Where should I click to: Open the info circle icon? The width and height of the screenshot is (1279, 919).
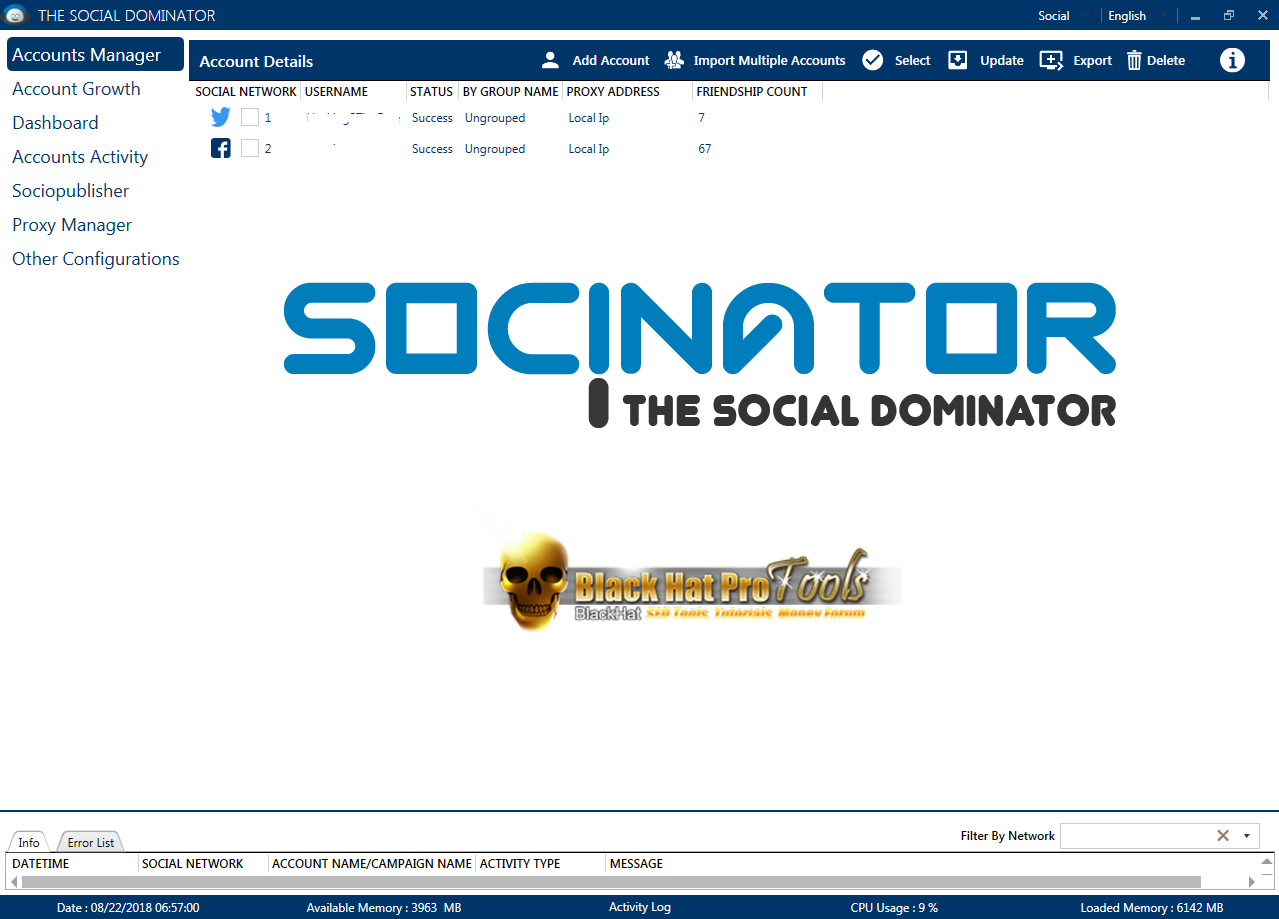click(1232, 60)
